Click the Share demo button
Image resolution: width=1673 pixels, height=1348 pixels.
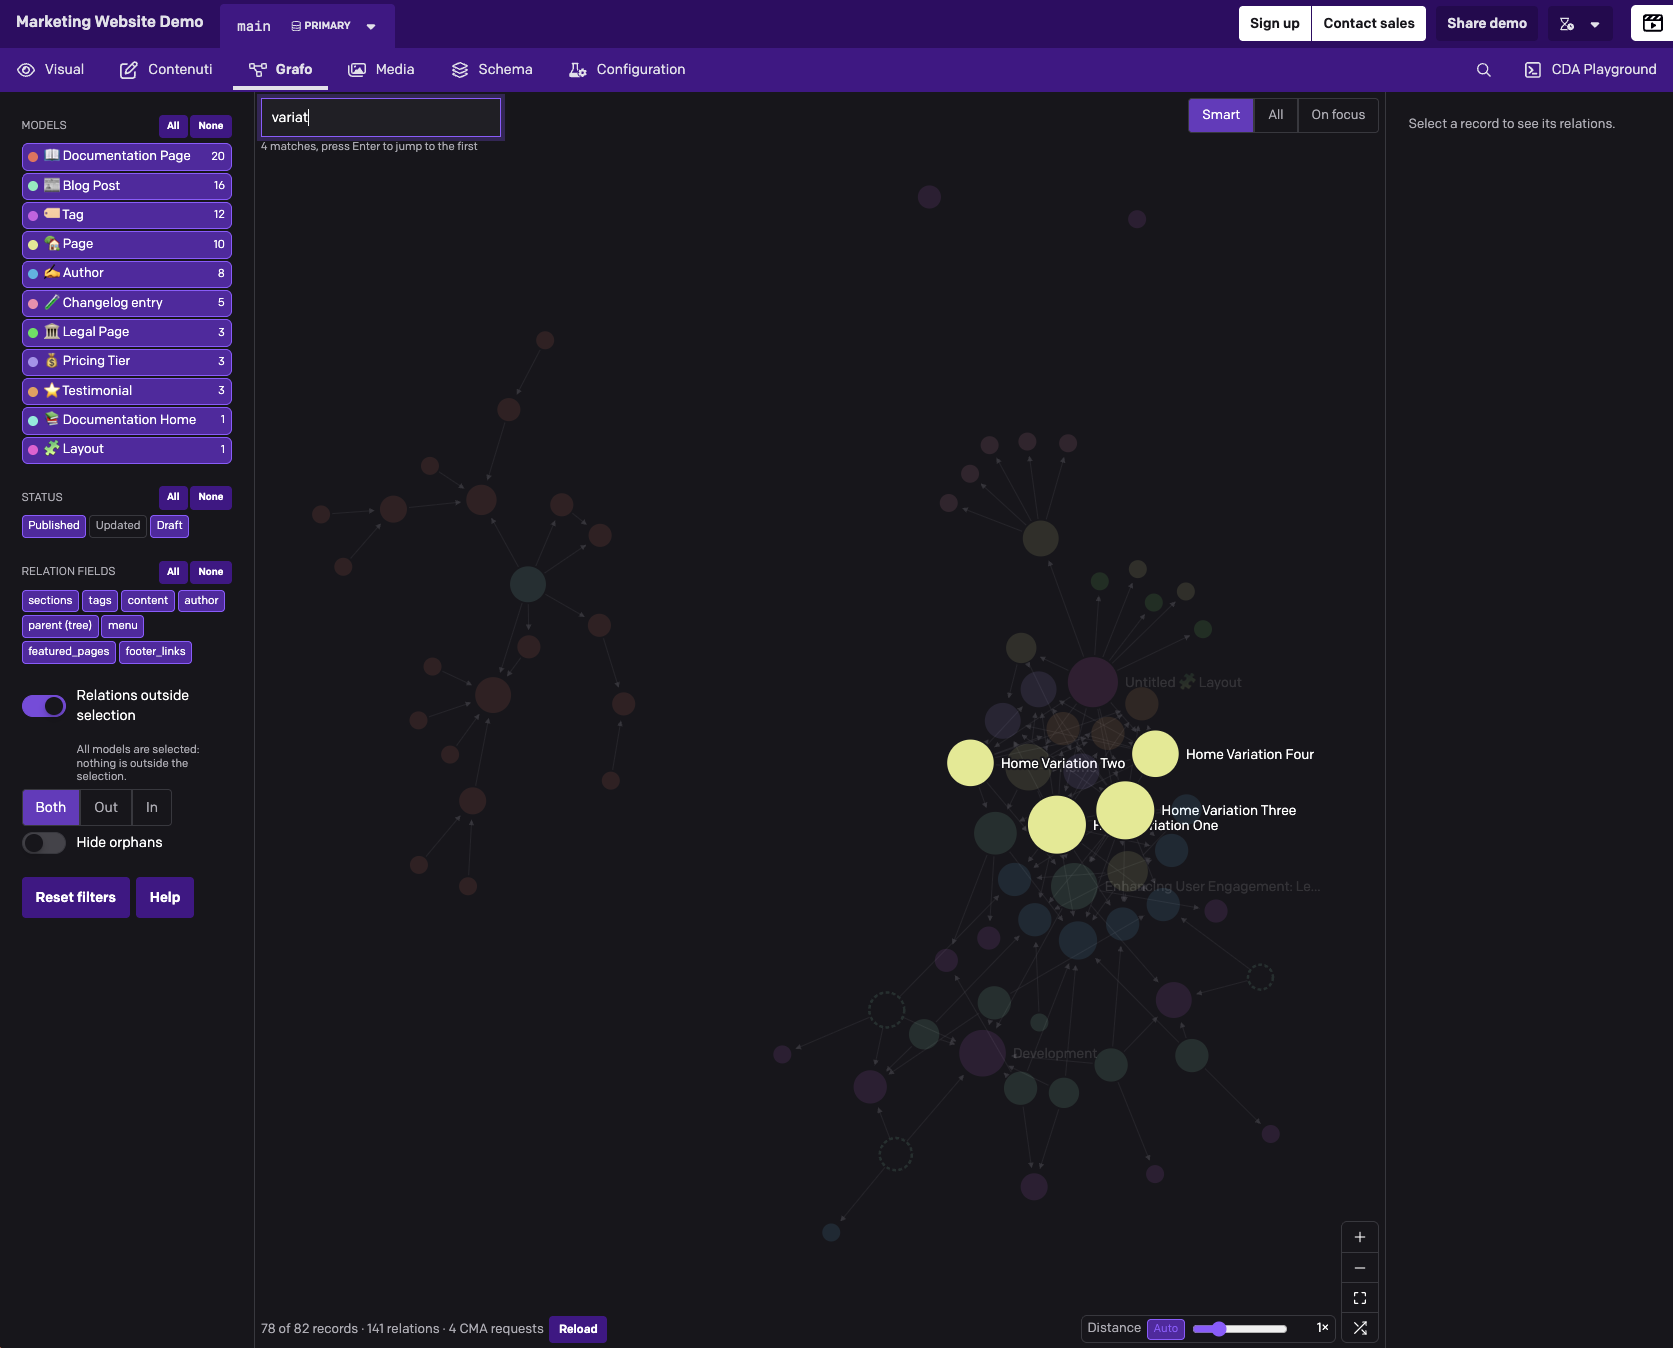click(x=1487, y=24)
